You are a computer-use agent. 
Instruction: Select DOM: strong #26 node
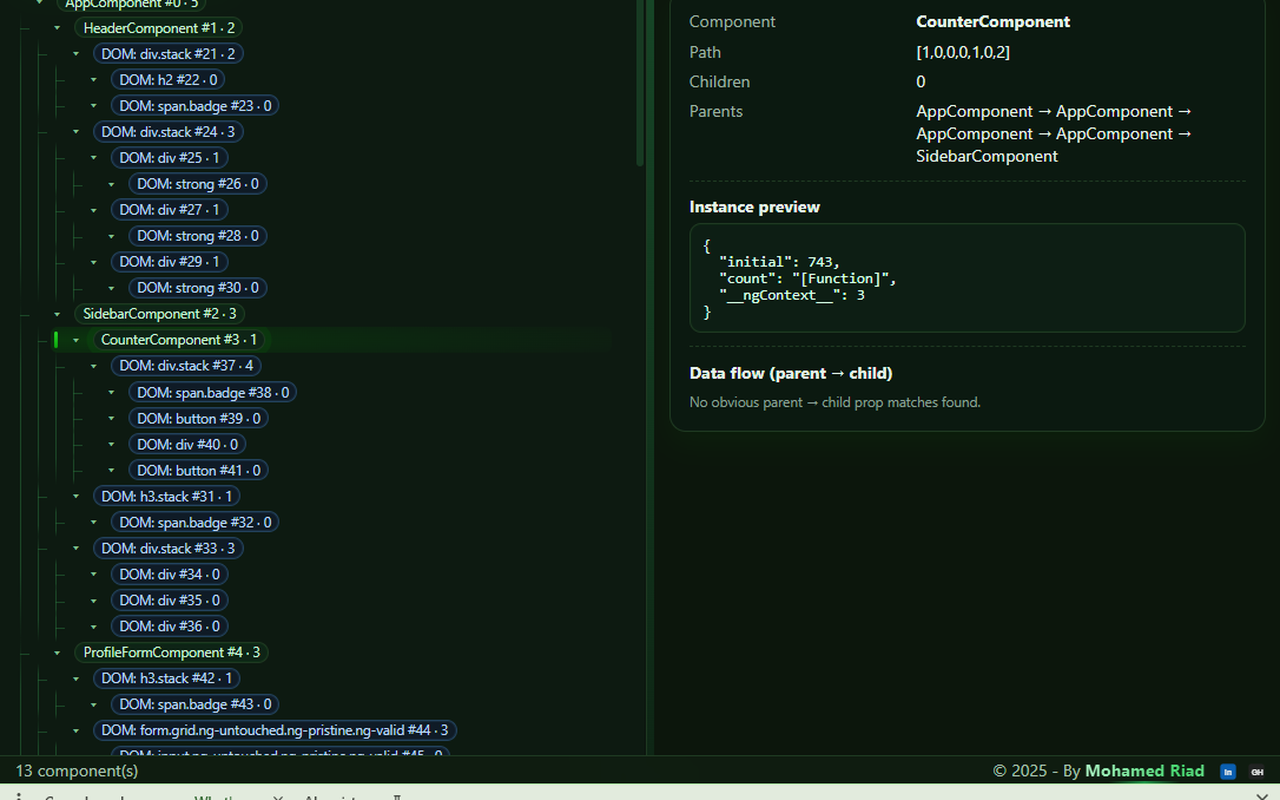(198, 184)
